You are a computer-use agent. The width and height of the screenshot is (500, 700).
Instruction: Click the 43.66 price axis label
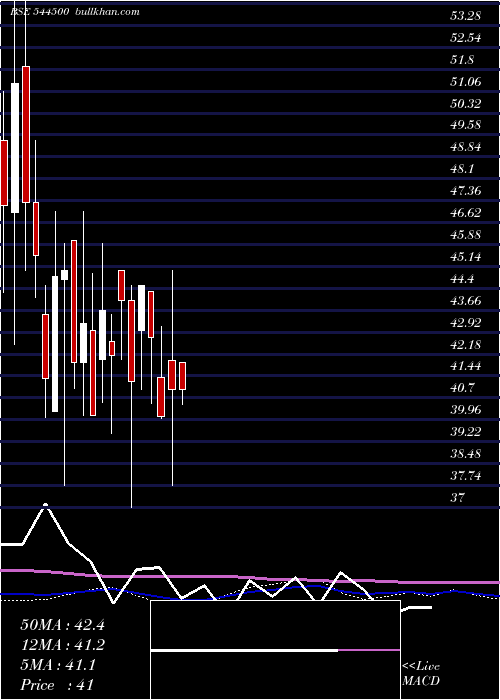point(466,301)
